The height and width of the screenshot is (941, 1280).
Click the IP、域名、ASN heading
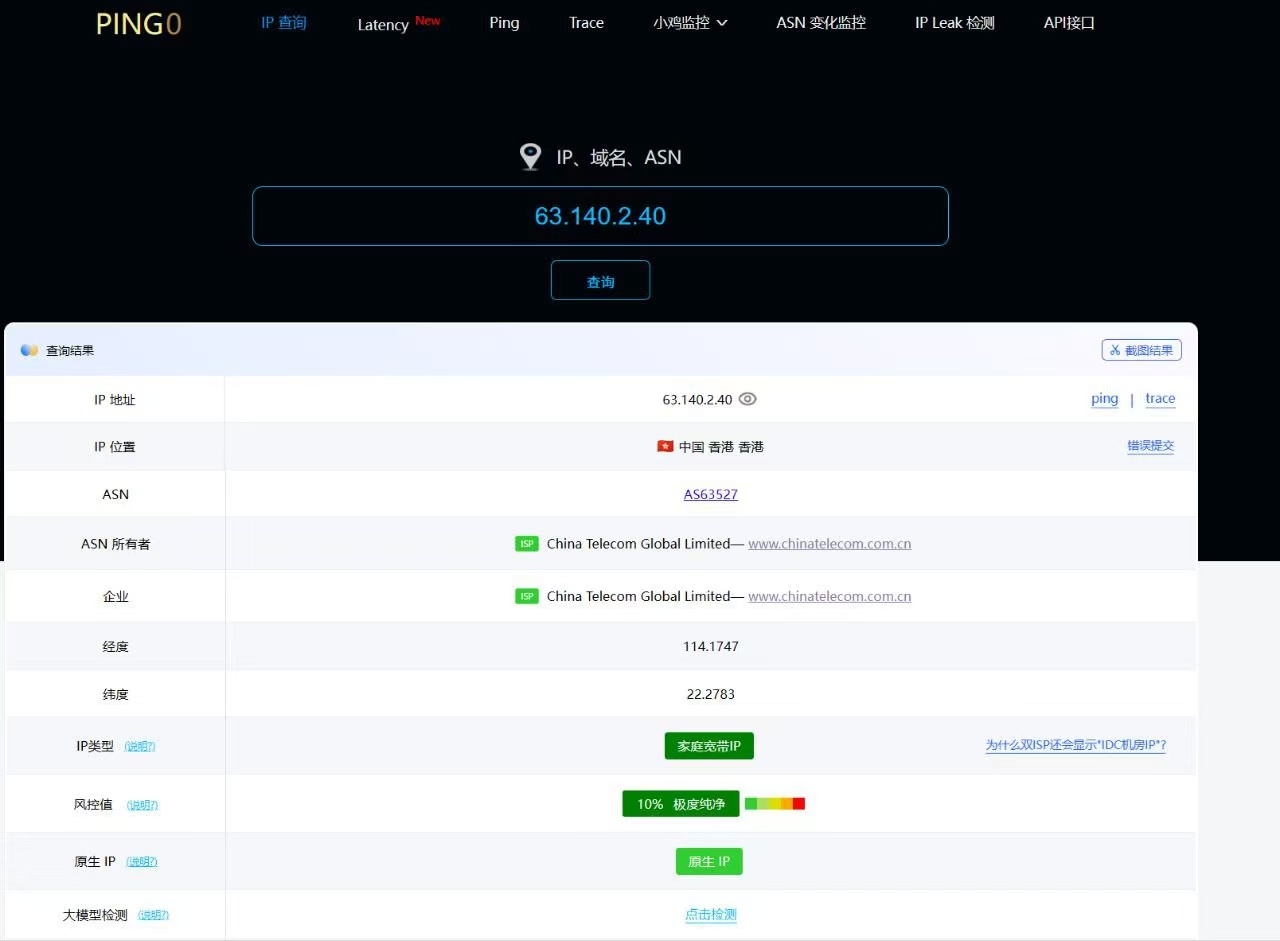coord(619,157)
